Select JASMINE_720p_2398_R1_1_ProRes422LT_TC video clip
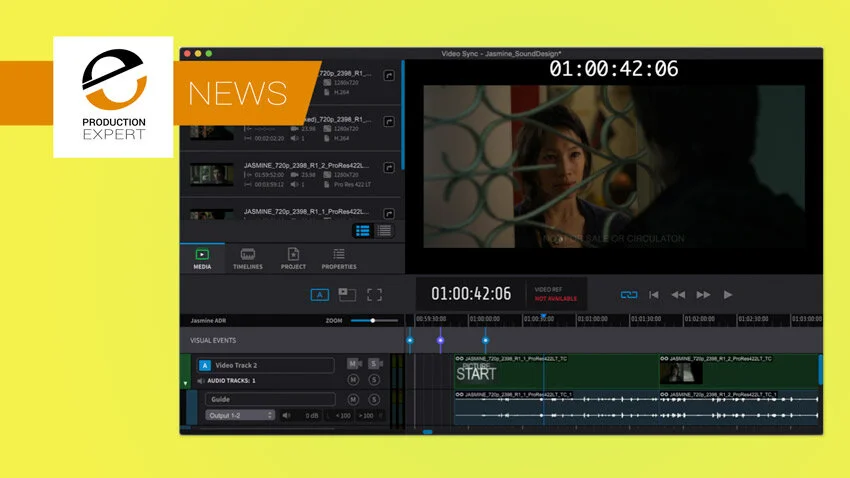The height and width of the screenshot is (478, 850). pyautogui.click(x=556, y=371)
